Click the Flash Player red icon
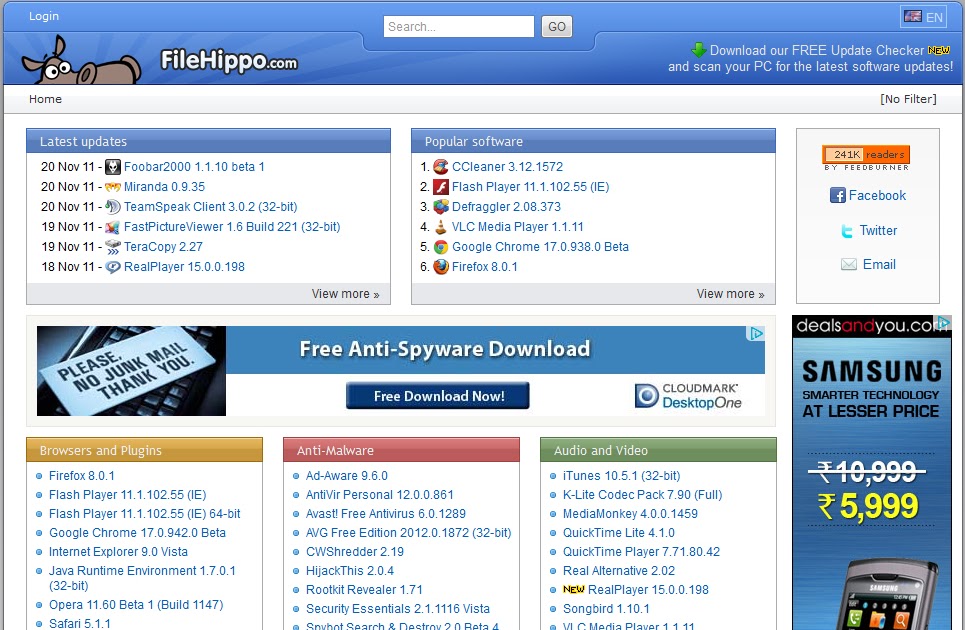965x630 pixels. click(x=441, y=187)
